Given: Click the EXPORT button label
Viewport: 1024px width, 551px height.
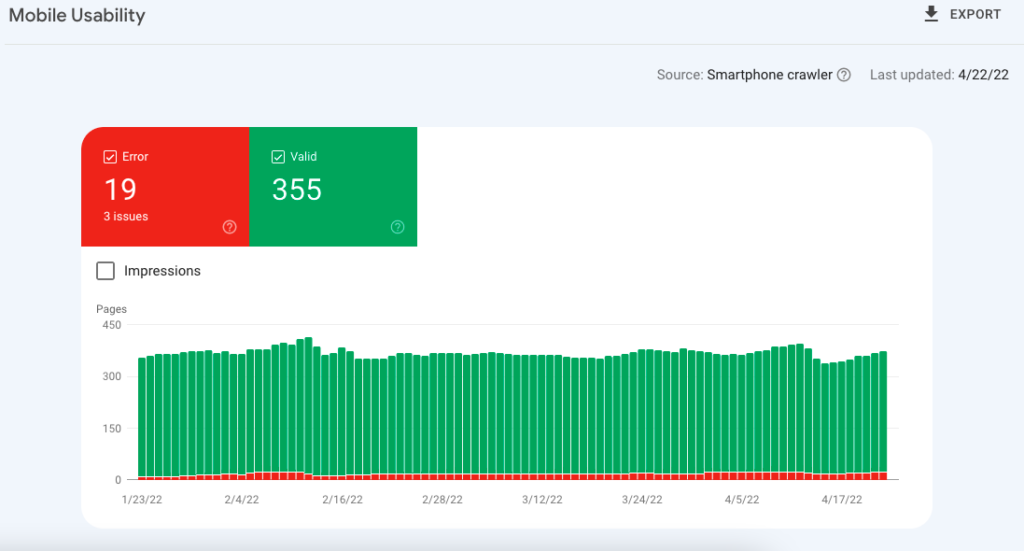Looking at the screenshot, I should (x=975, y=14).
